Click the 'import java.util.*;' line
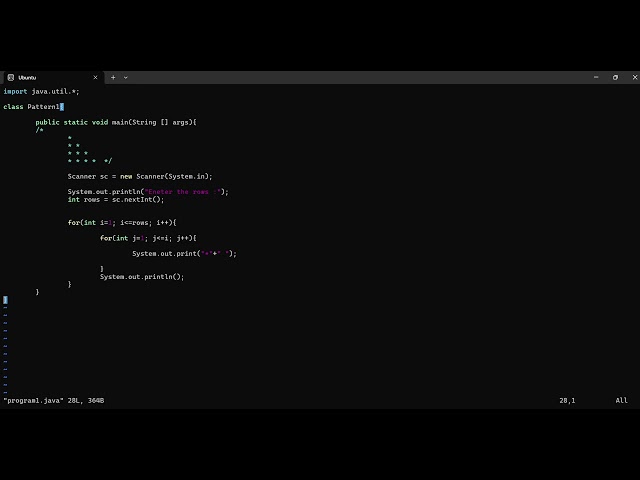640x480 pixels. click(41, 91)
